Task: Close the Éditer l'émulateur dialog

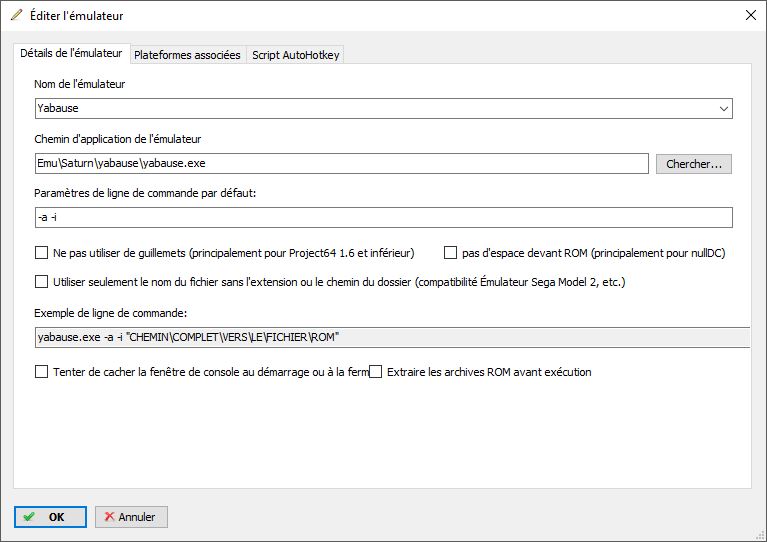Action: (751, 15)
